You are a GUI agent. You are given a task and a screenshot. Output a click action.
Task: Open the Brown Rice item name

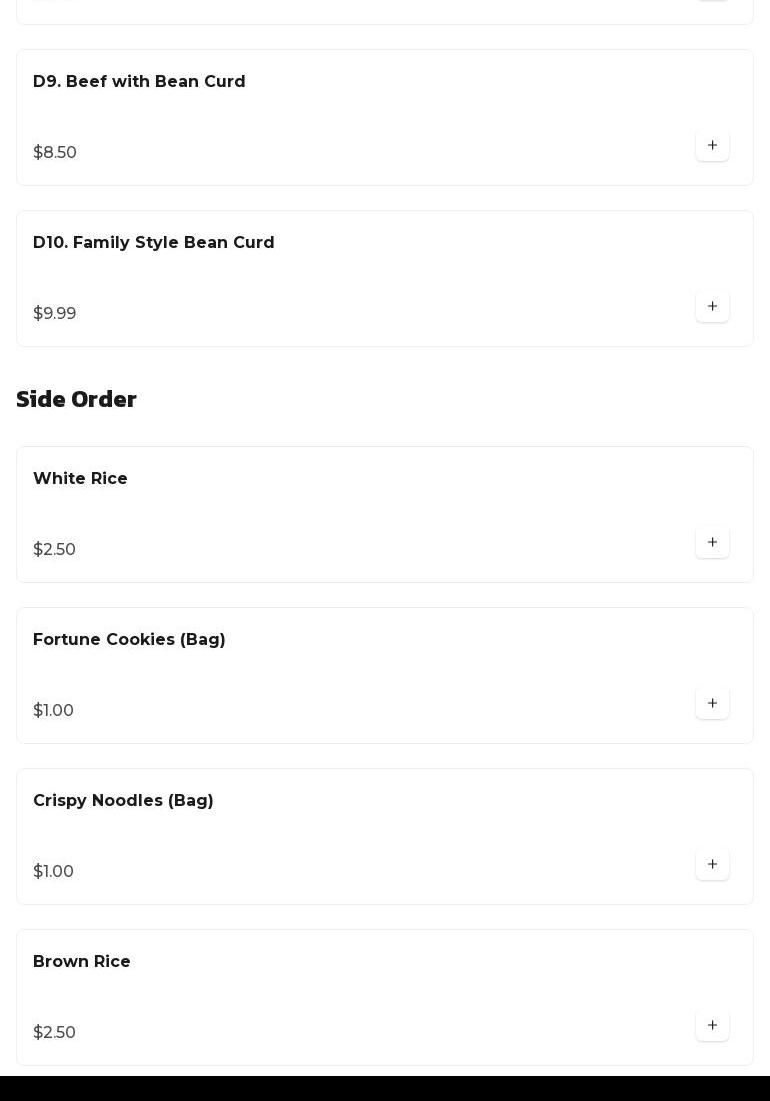(x=82, y=962)
